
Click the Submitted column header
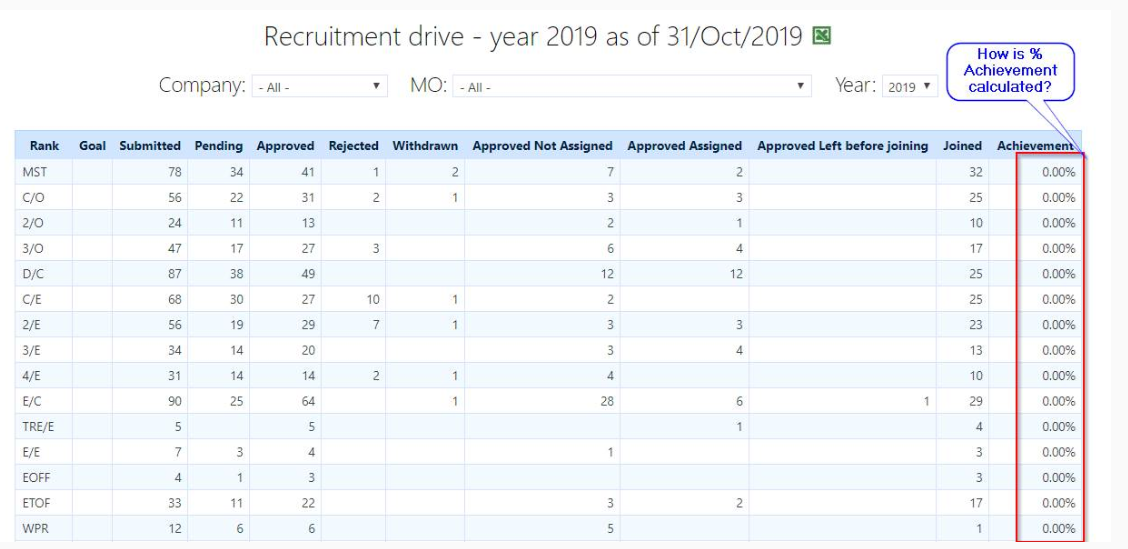(150, 145)
